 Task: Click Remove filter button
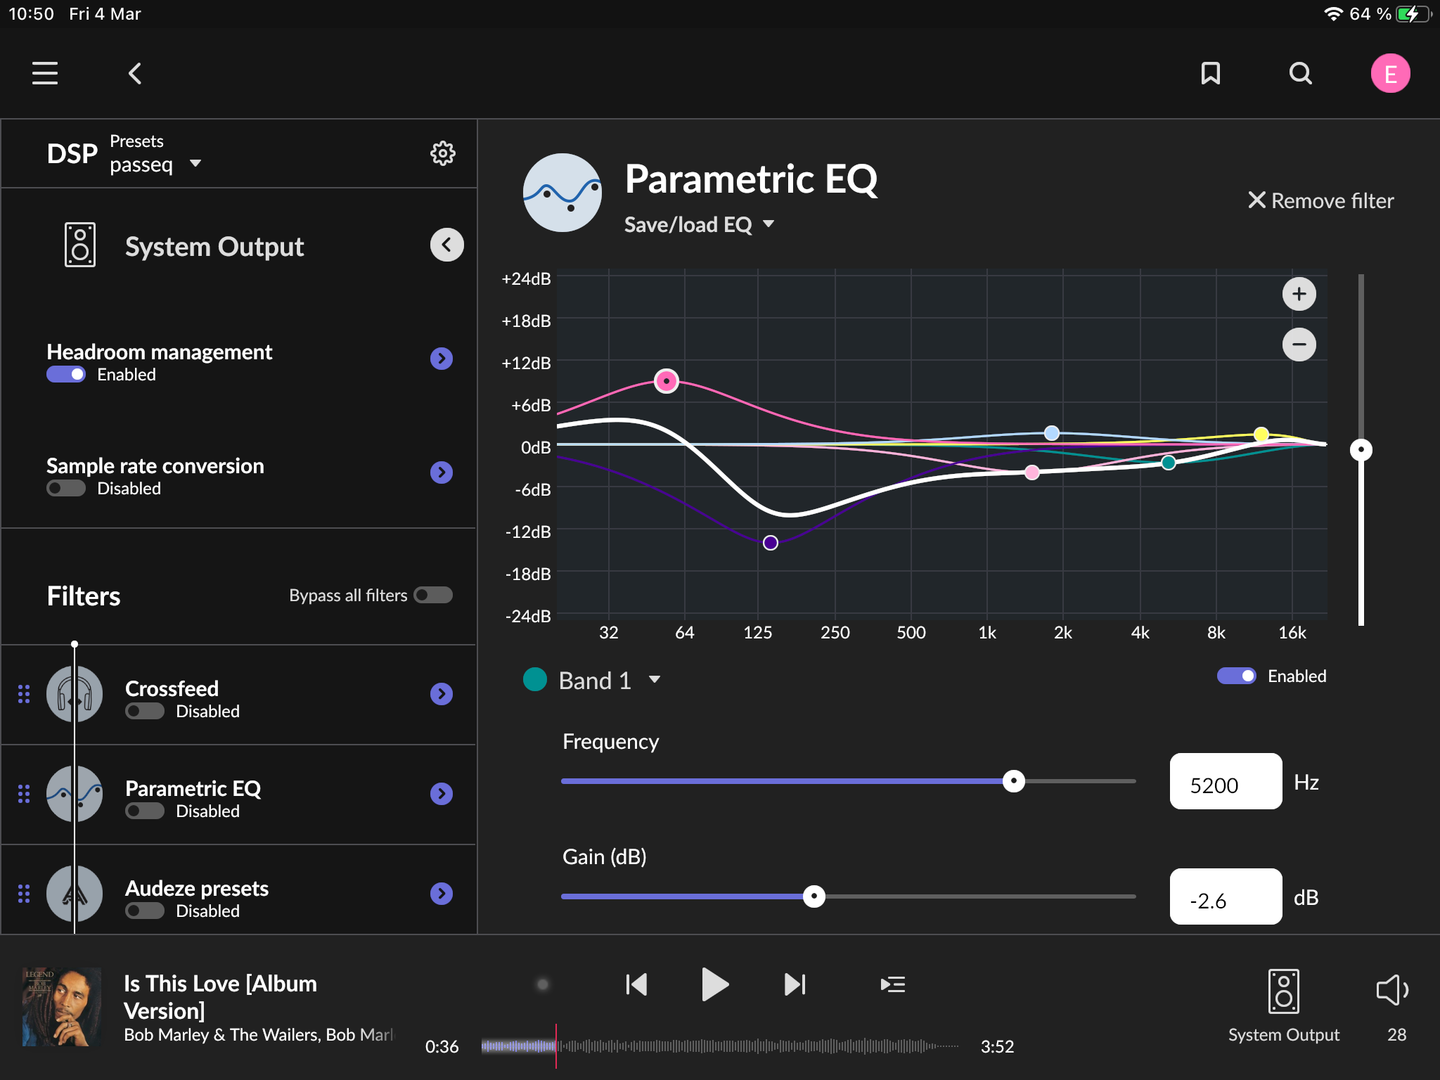pyautogui.click(x=1321, y=201)
